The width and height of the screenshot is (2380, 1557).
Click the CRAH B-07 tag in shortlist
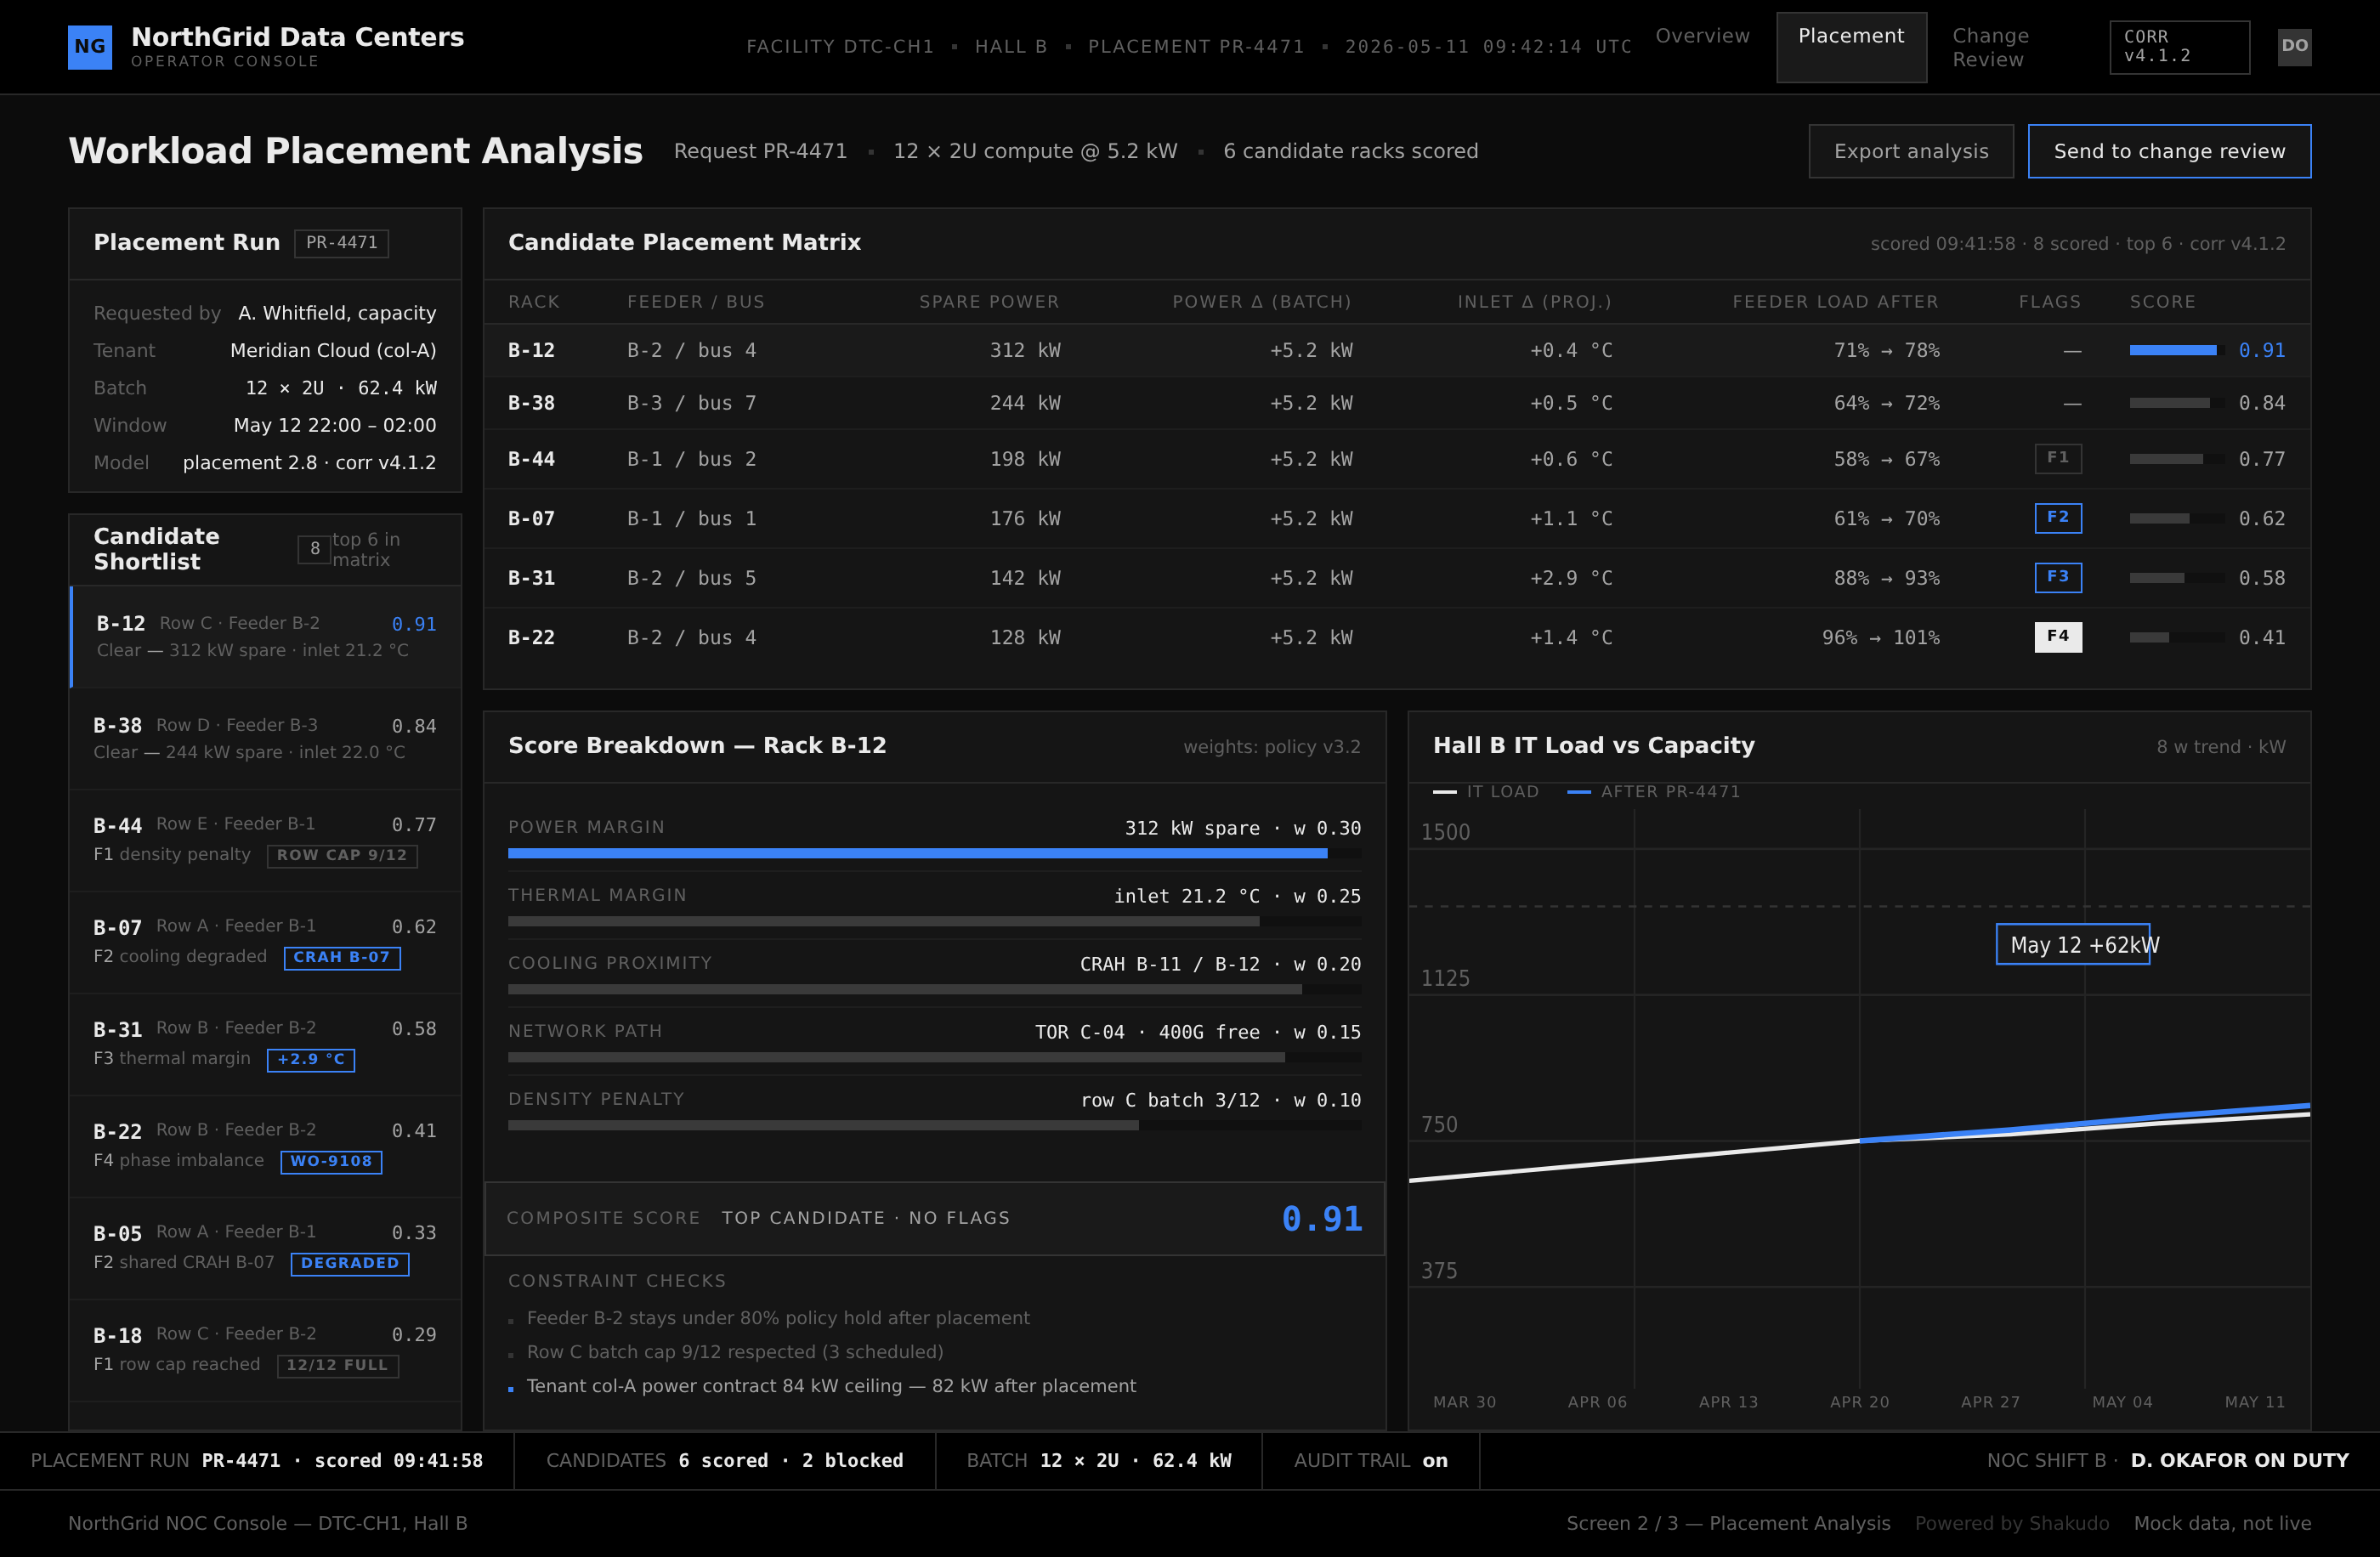pyautogui.click(x=342, y=958)
